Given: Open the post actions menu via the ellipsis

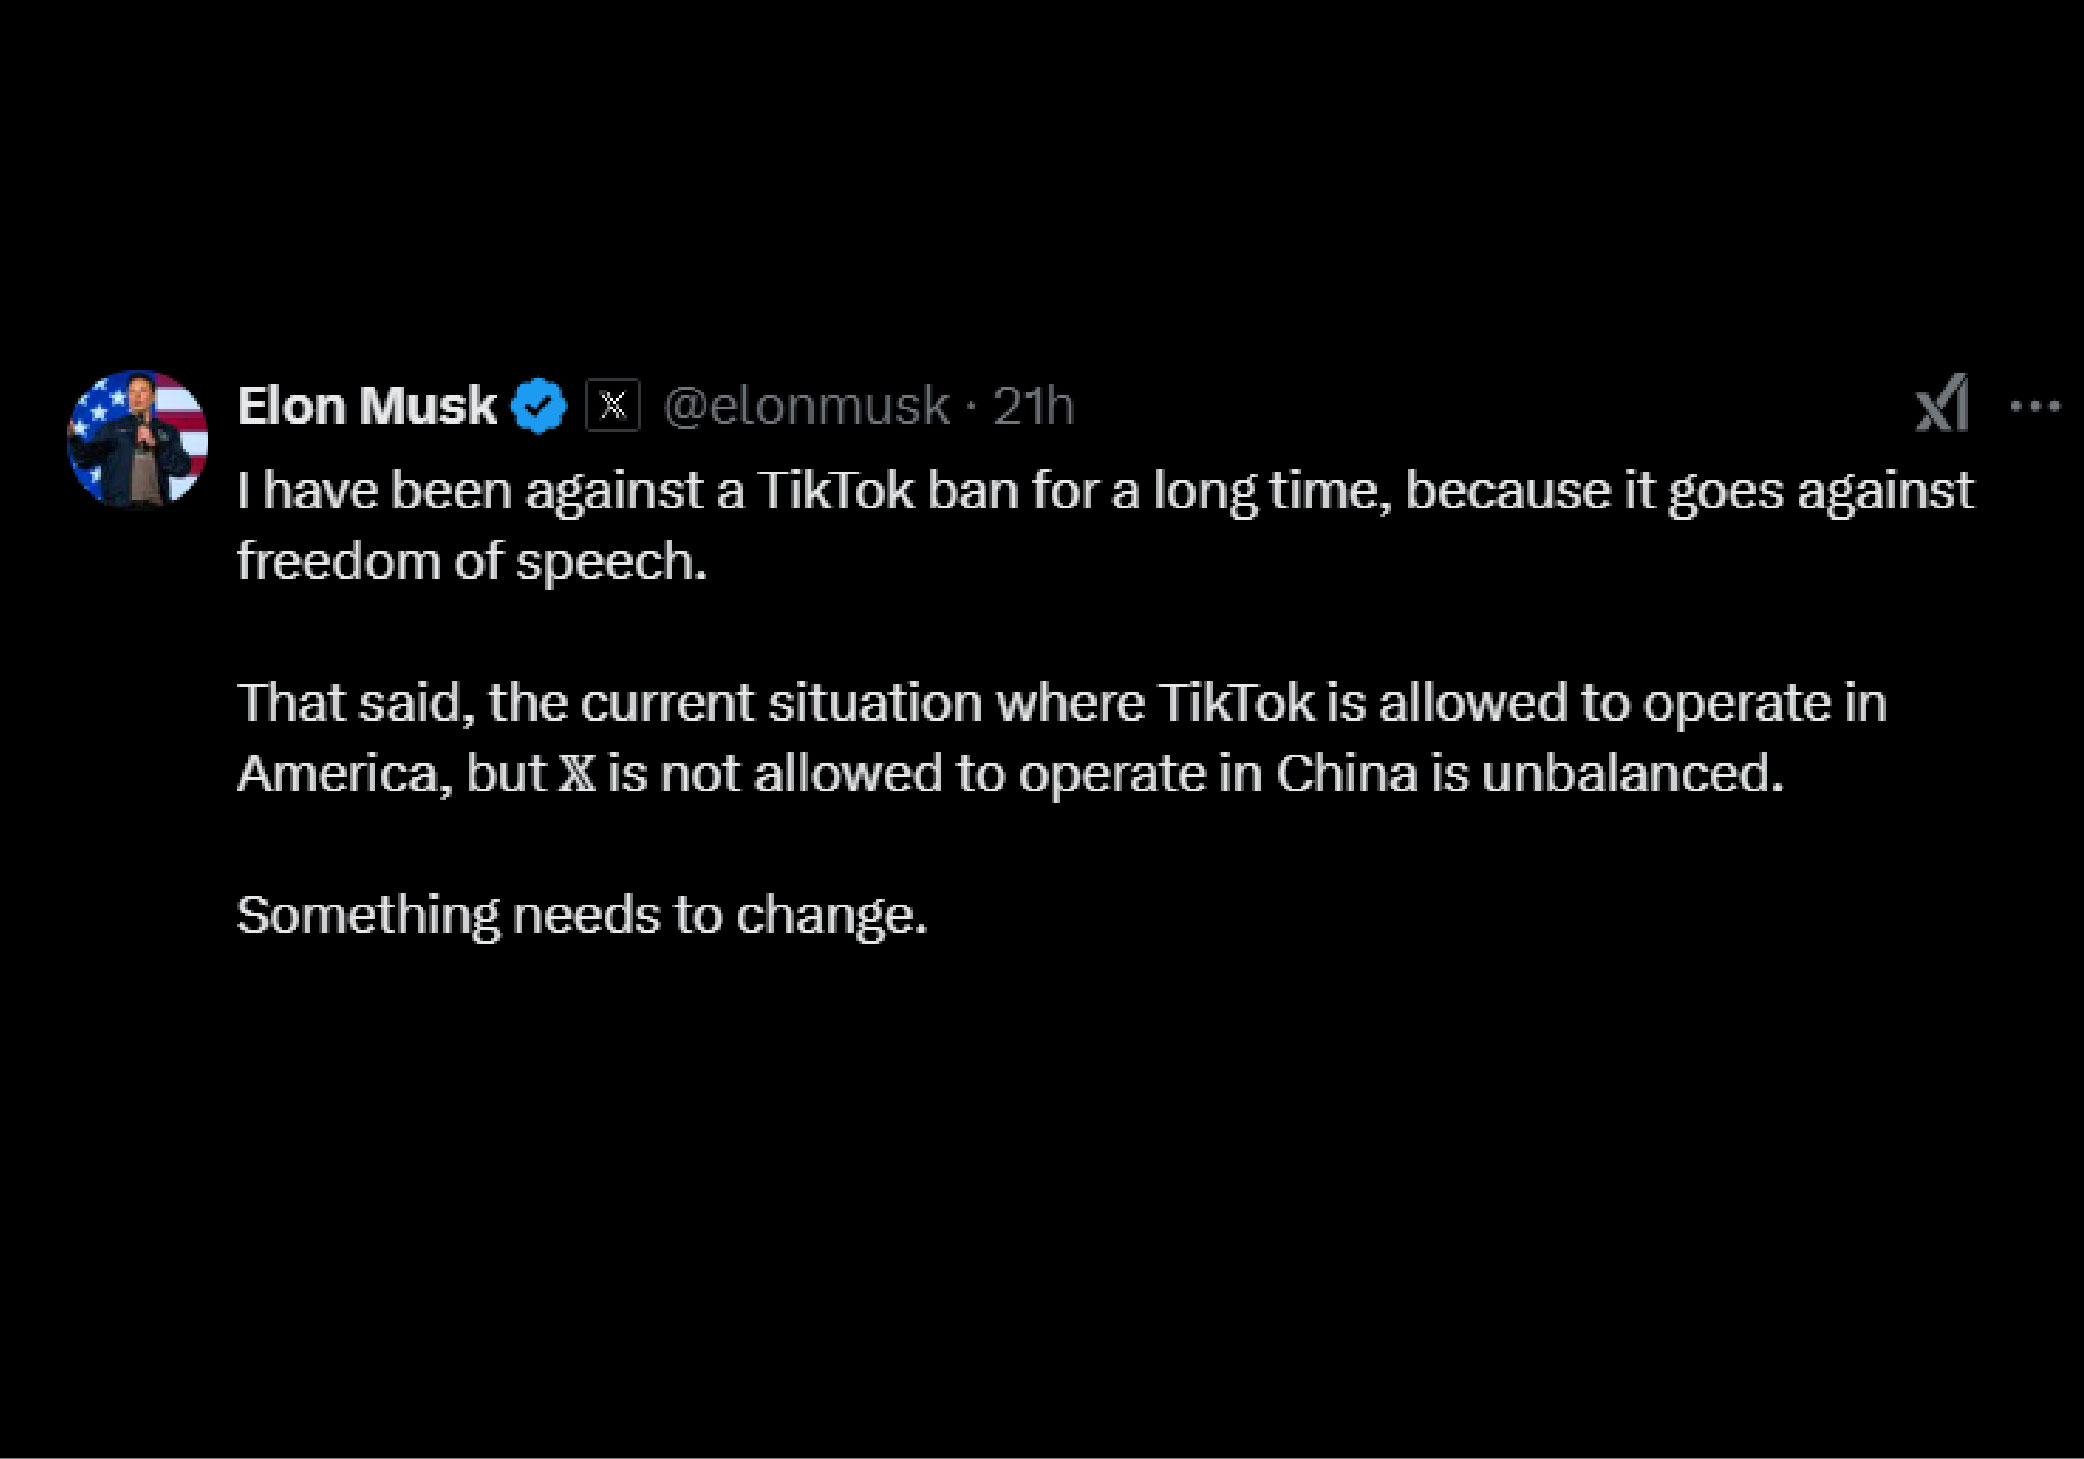Looking at the screenshot, I should (2036, 404).
